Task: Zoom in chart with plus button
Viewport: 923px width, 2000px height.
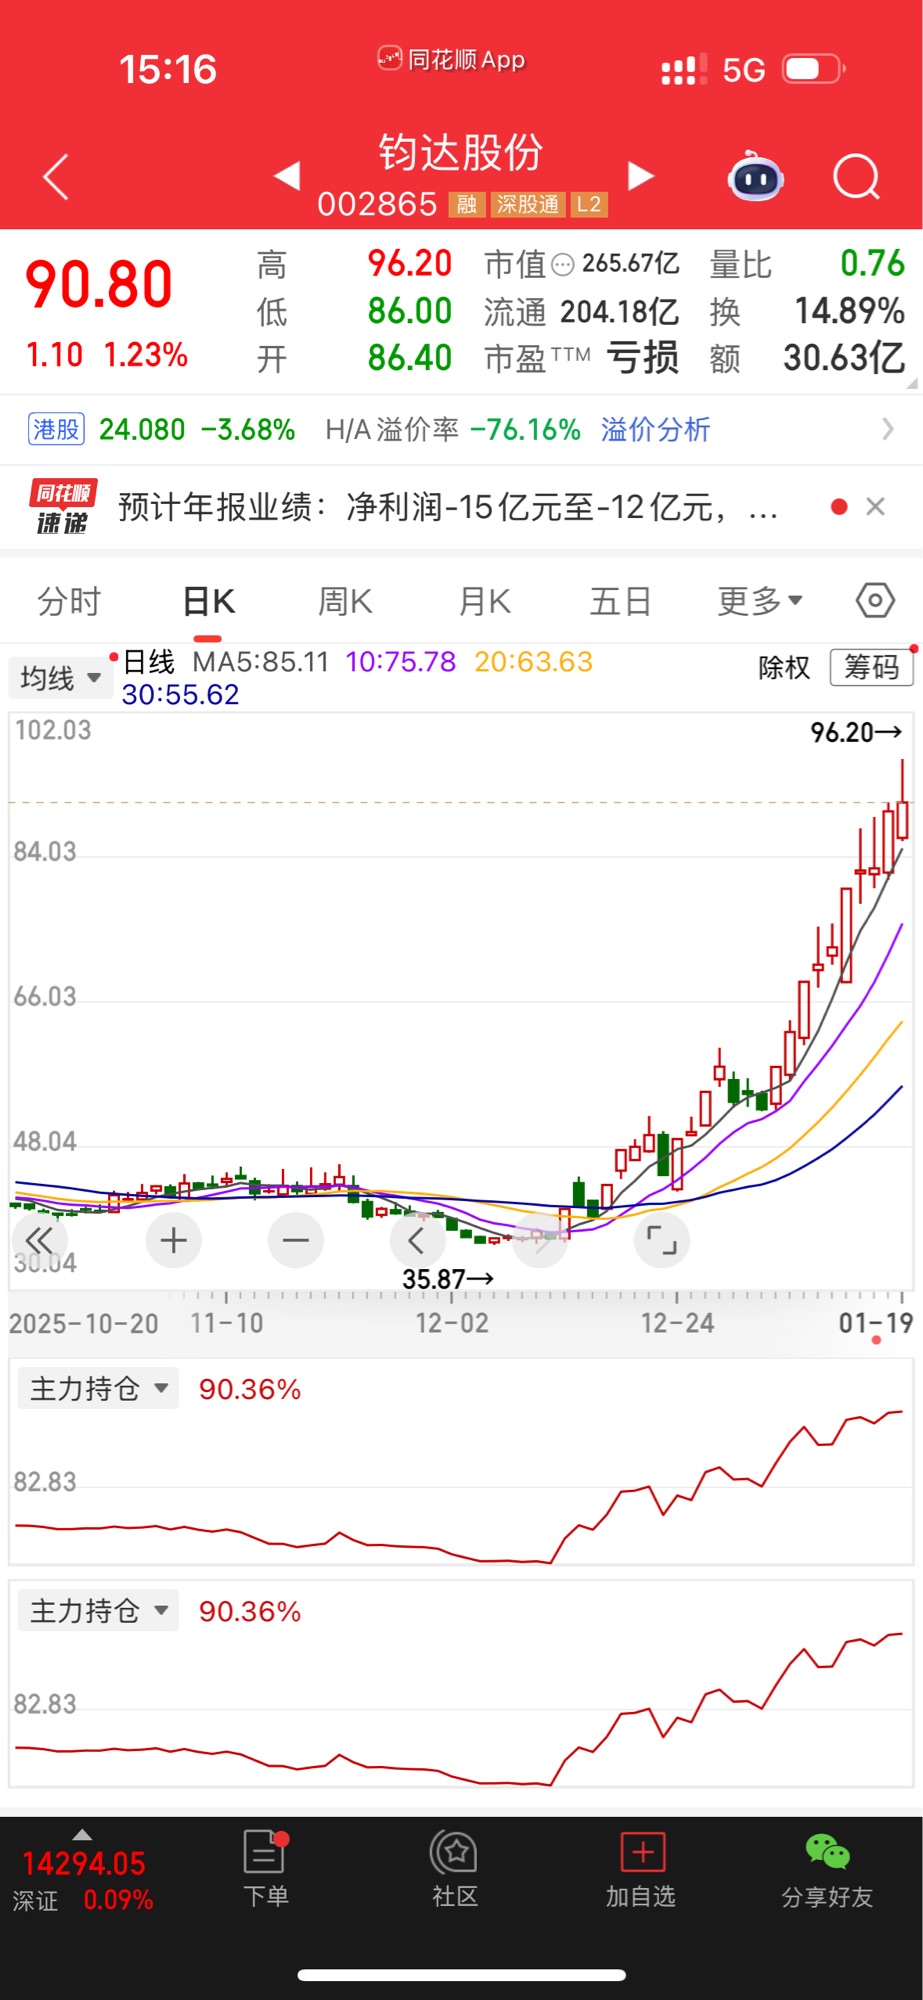Action: click(x=174, y=1241)
